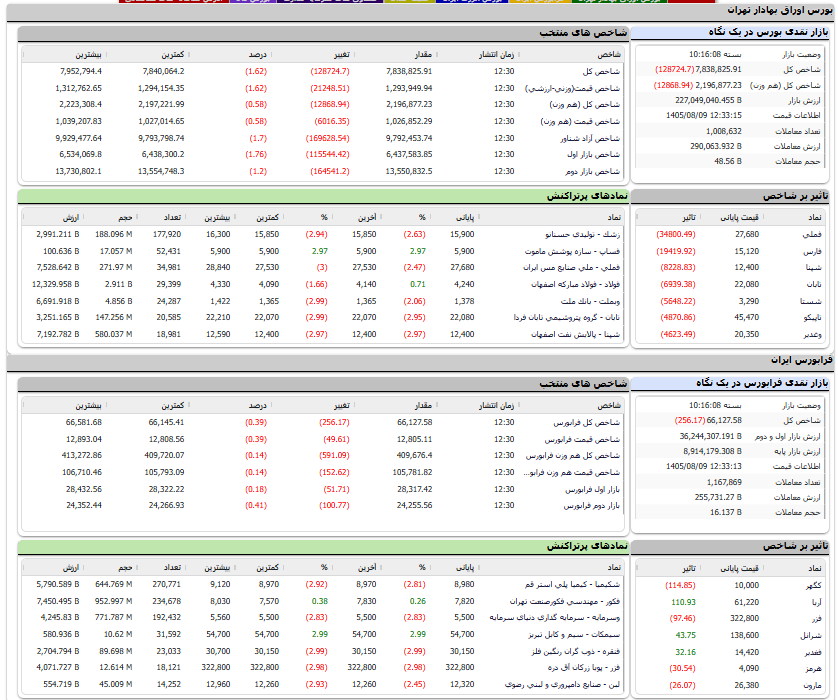The image size is (838, 700).
Task: Click تعداد column header in farabourse most-active table
Action: point(172,567)
